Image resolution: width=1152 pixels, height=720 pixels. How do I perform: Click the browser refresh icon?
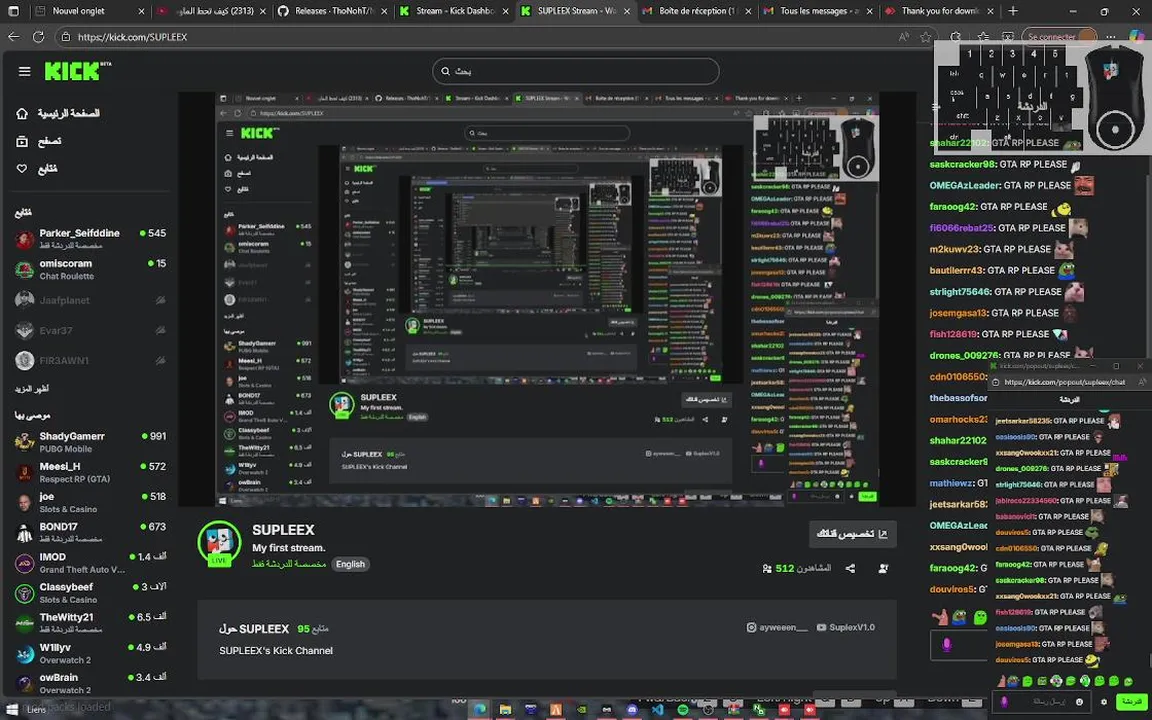[38, 37]
